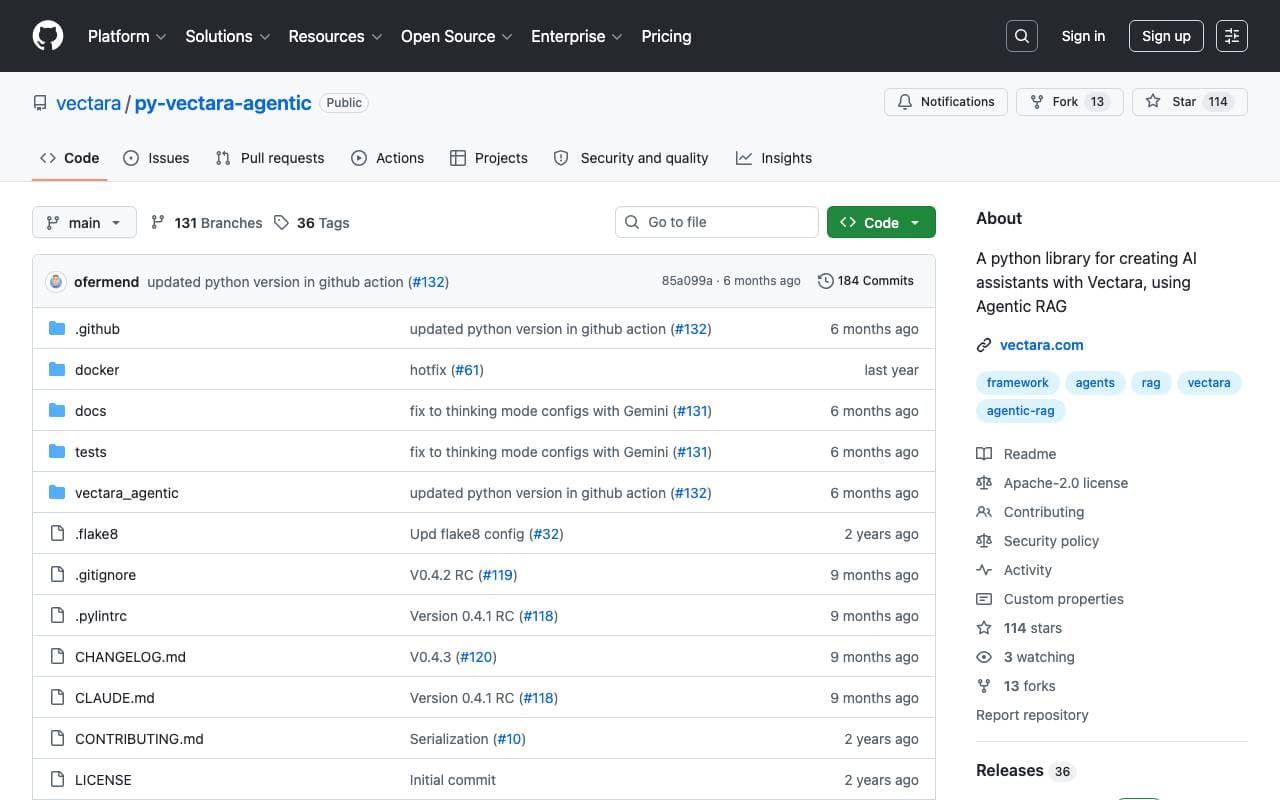Expand the Resources menu
Viewport: 1280px width, 800px height.
pyautogui.click(x=335, y=36)
